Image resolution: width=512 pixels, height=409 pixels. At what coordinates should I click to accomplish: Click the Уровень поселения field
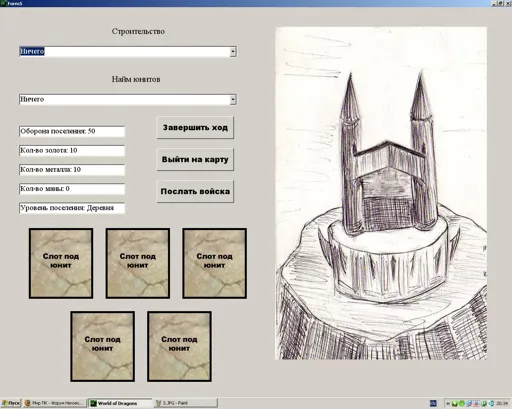[x=72, y=208]
